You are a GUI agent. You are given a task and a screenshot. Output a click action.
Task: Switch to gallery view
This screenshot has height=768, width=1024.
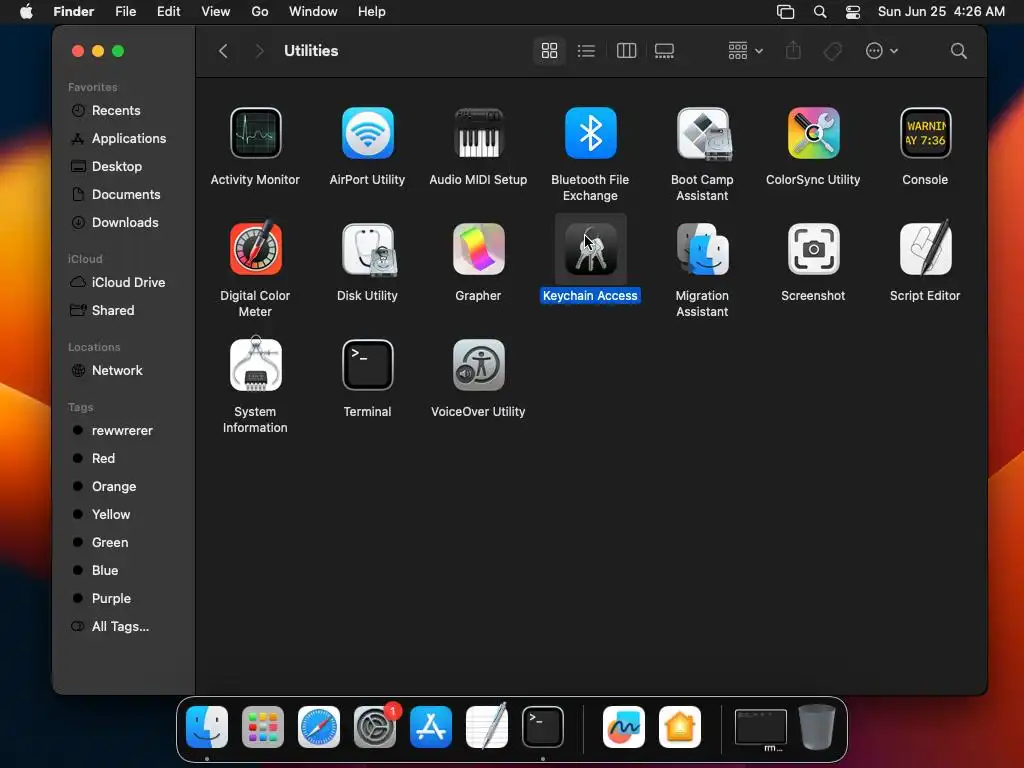point(664,51)
